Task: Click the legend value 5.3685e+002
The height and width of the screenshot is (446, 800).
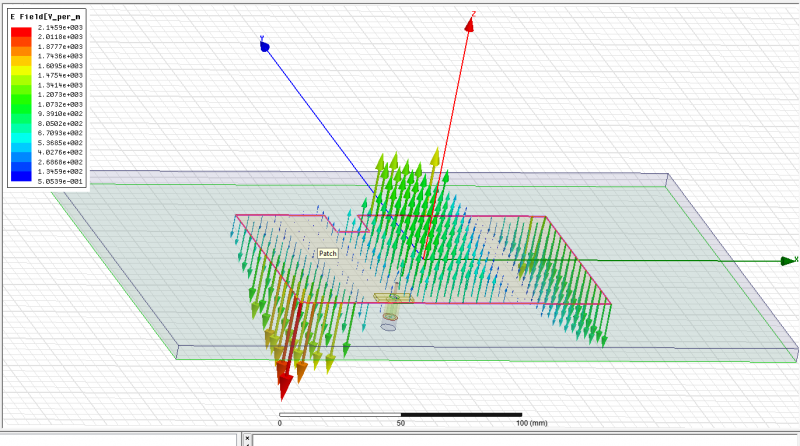Action: pyautogui.click(x=60, y=143)
